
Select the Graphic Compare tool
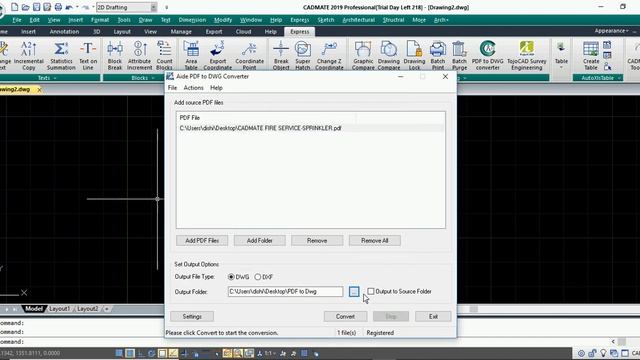(x=363, y=56)
